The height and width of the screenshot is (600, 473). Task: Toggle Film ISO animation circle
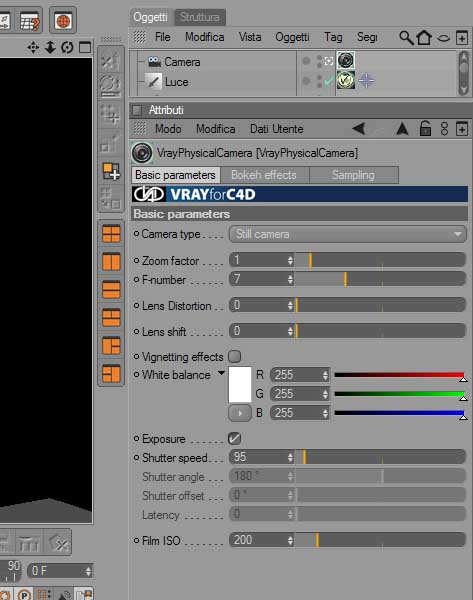click(x=136, y=540)
